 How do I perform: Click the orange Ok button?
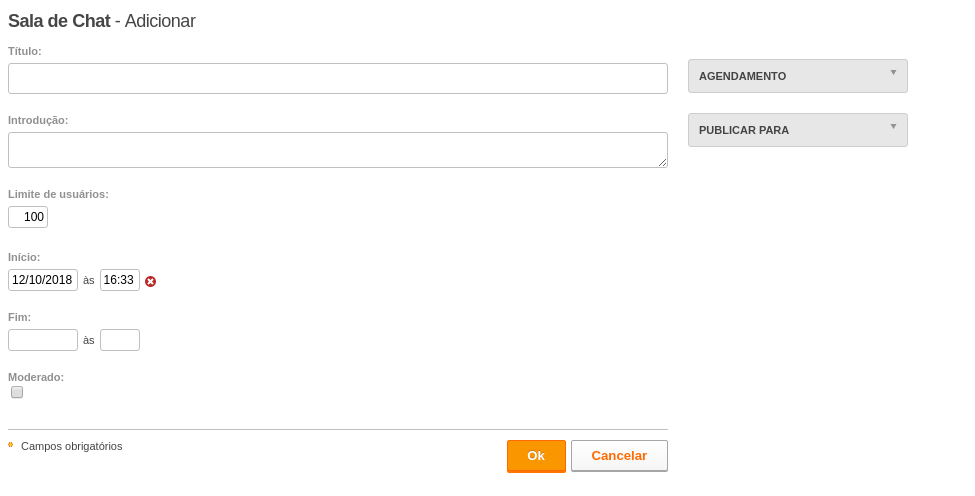[536, 456]
